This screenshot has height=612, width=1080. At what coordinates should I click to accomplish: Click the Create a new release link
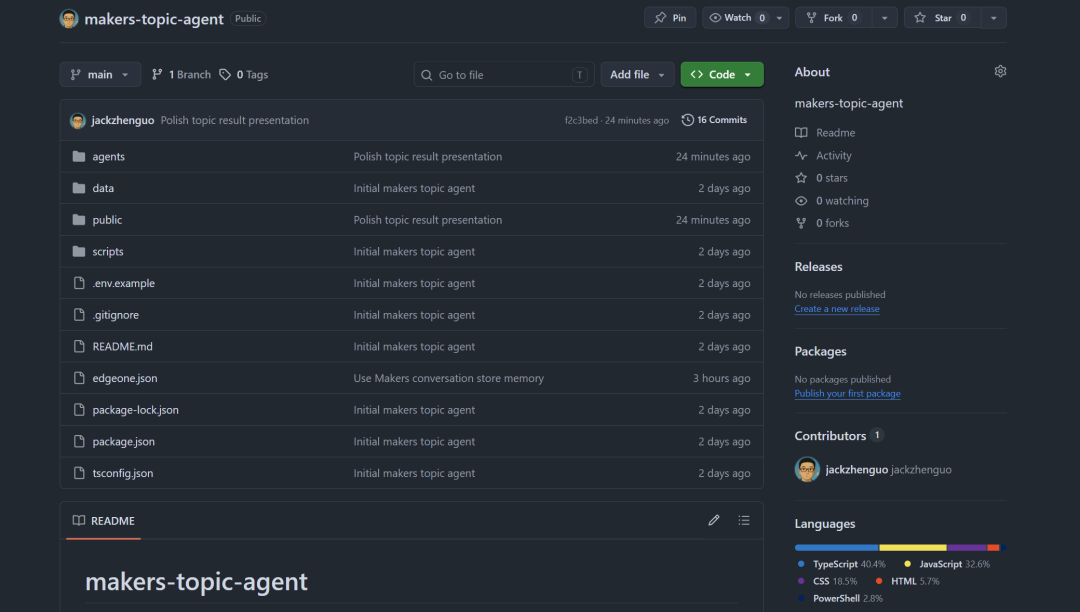(x=837, y=309)
